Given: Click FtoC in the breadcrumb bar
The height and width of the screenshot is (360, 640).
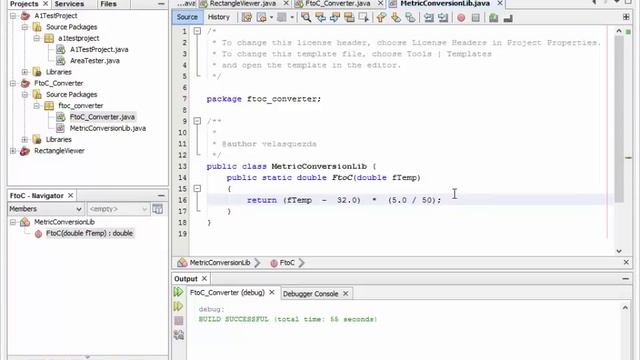Looking at the screenshot, I should (x=287, y=263).
